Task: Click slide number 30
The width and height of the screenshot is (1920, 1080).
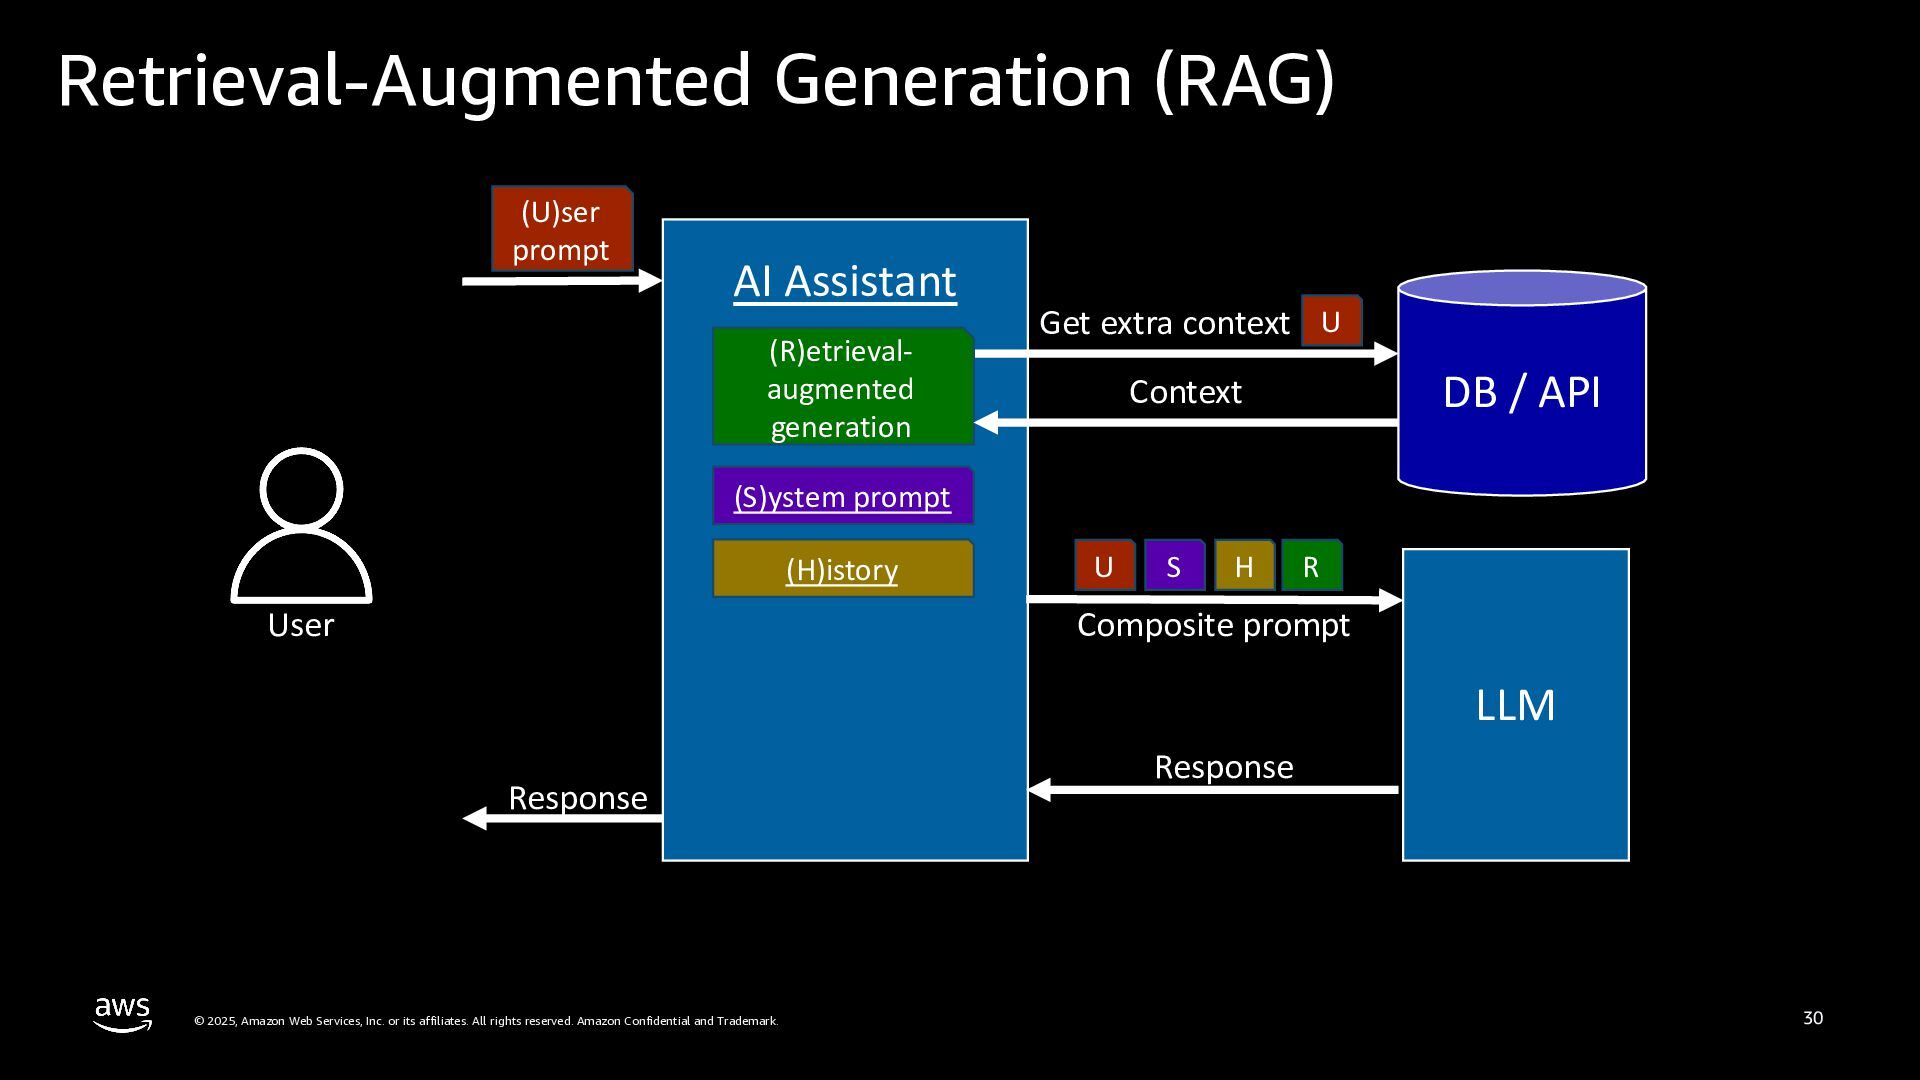Action: coord(1813,1018)
